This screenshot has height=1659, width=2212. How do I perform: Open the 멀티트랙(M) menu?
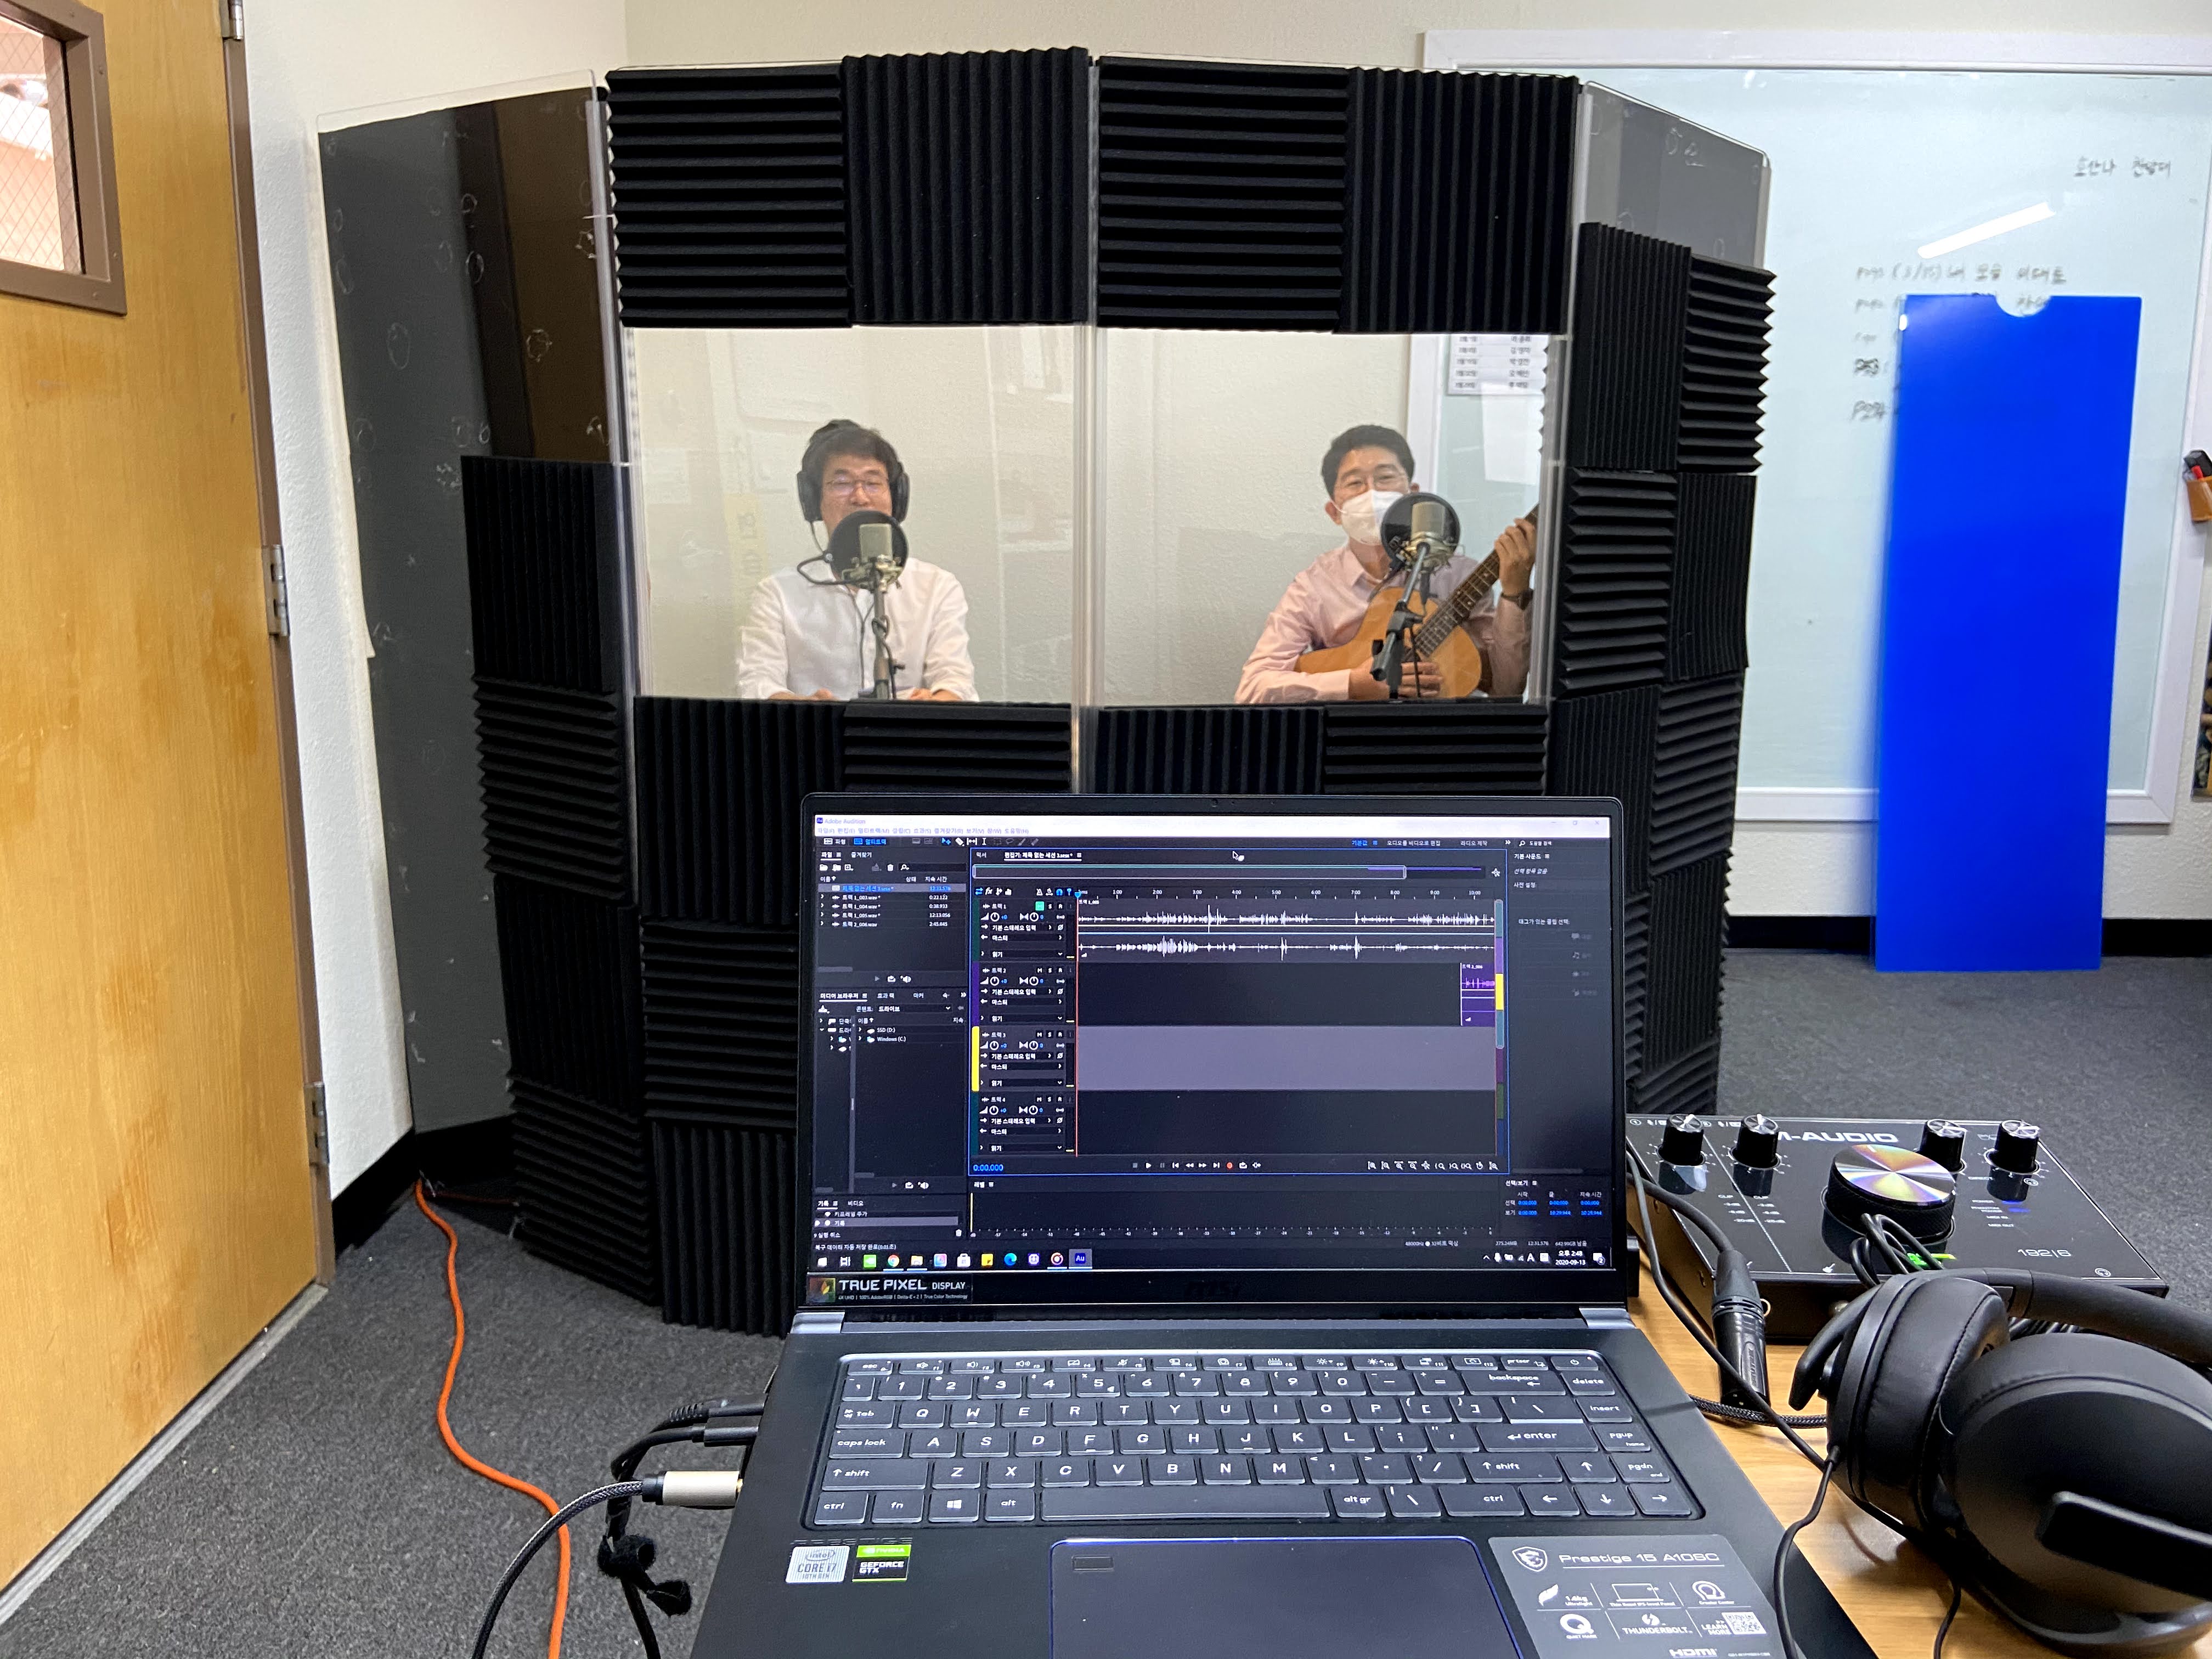coord(874,831)
